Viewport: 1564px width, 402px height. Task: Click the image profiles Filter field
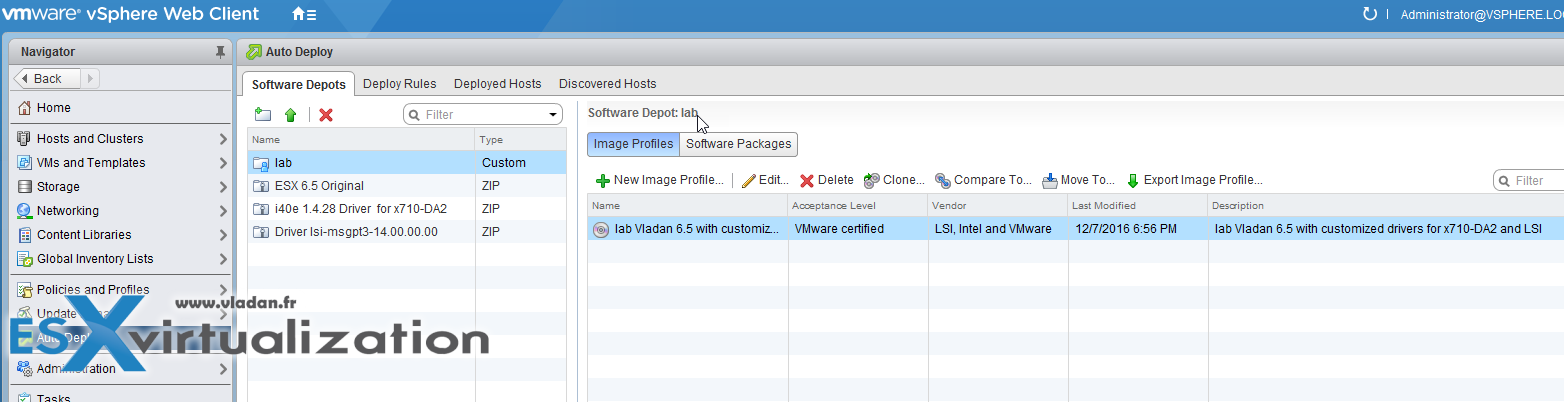tap(1529, 181)
